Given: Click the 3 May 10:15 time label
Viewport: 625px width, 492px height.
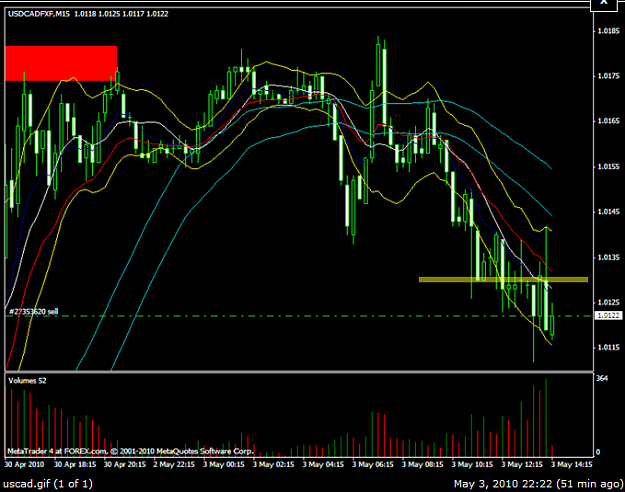Looking at the screenshot, I should [x=472, y=464].
